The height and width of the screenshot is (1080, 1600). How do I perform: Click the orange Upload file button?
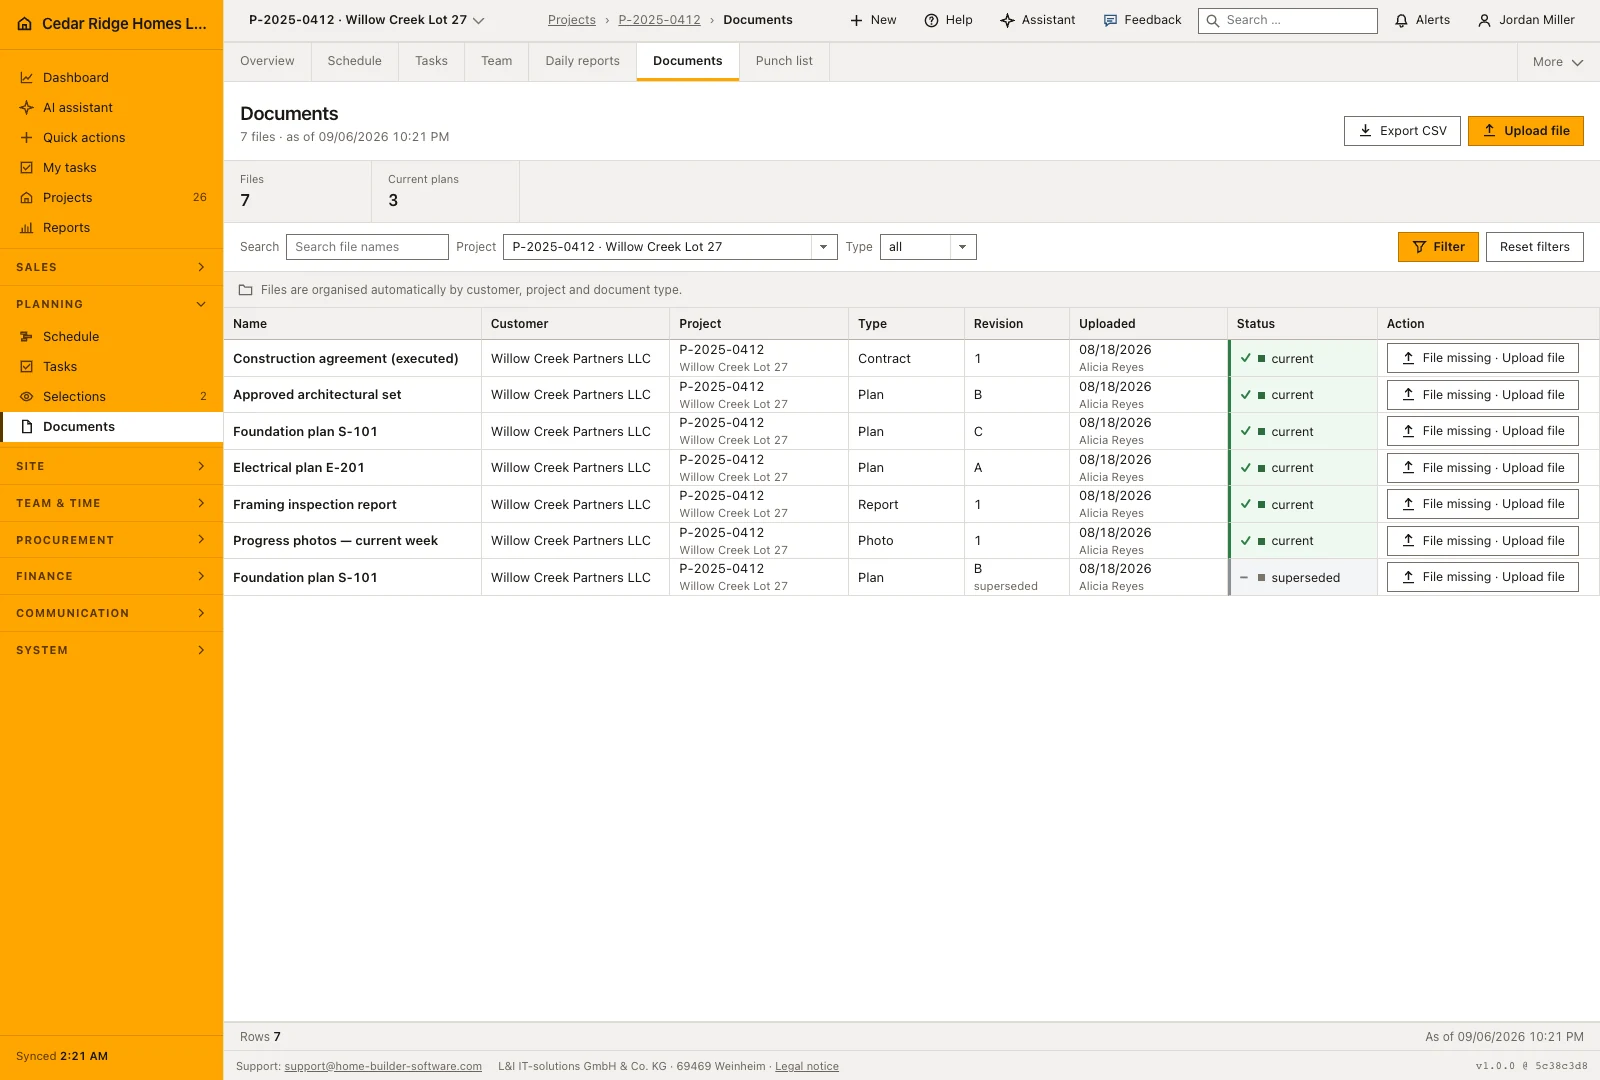pos(1526,131)
